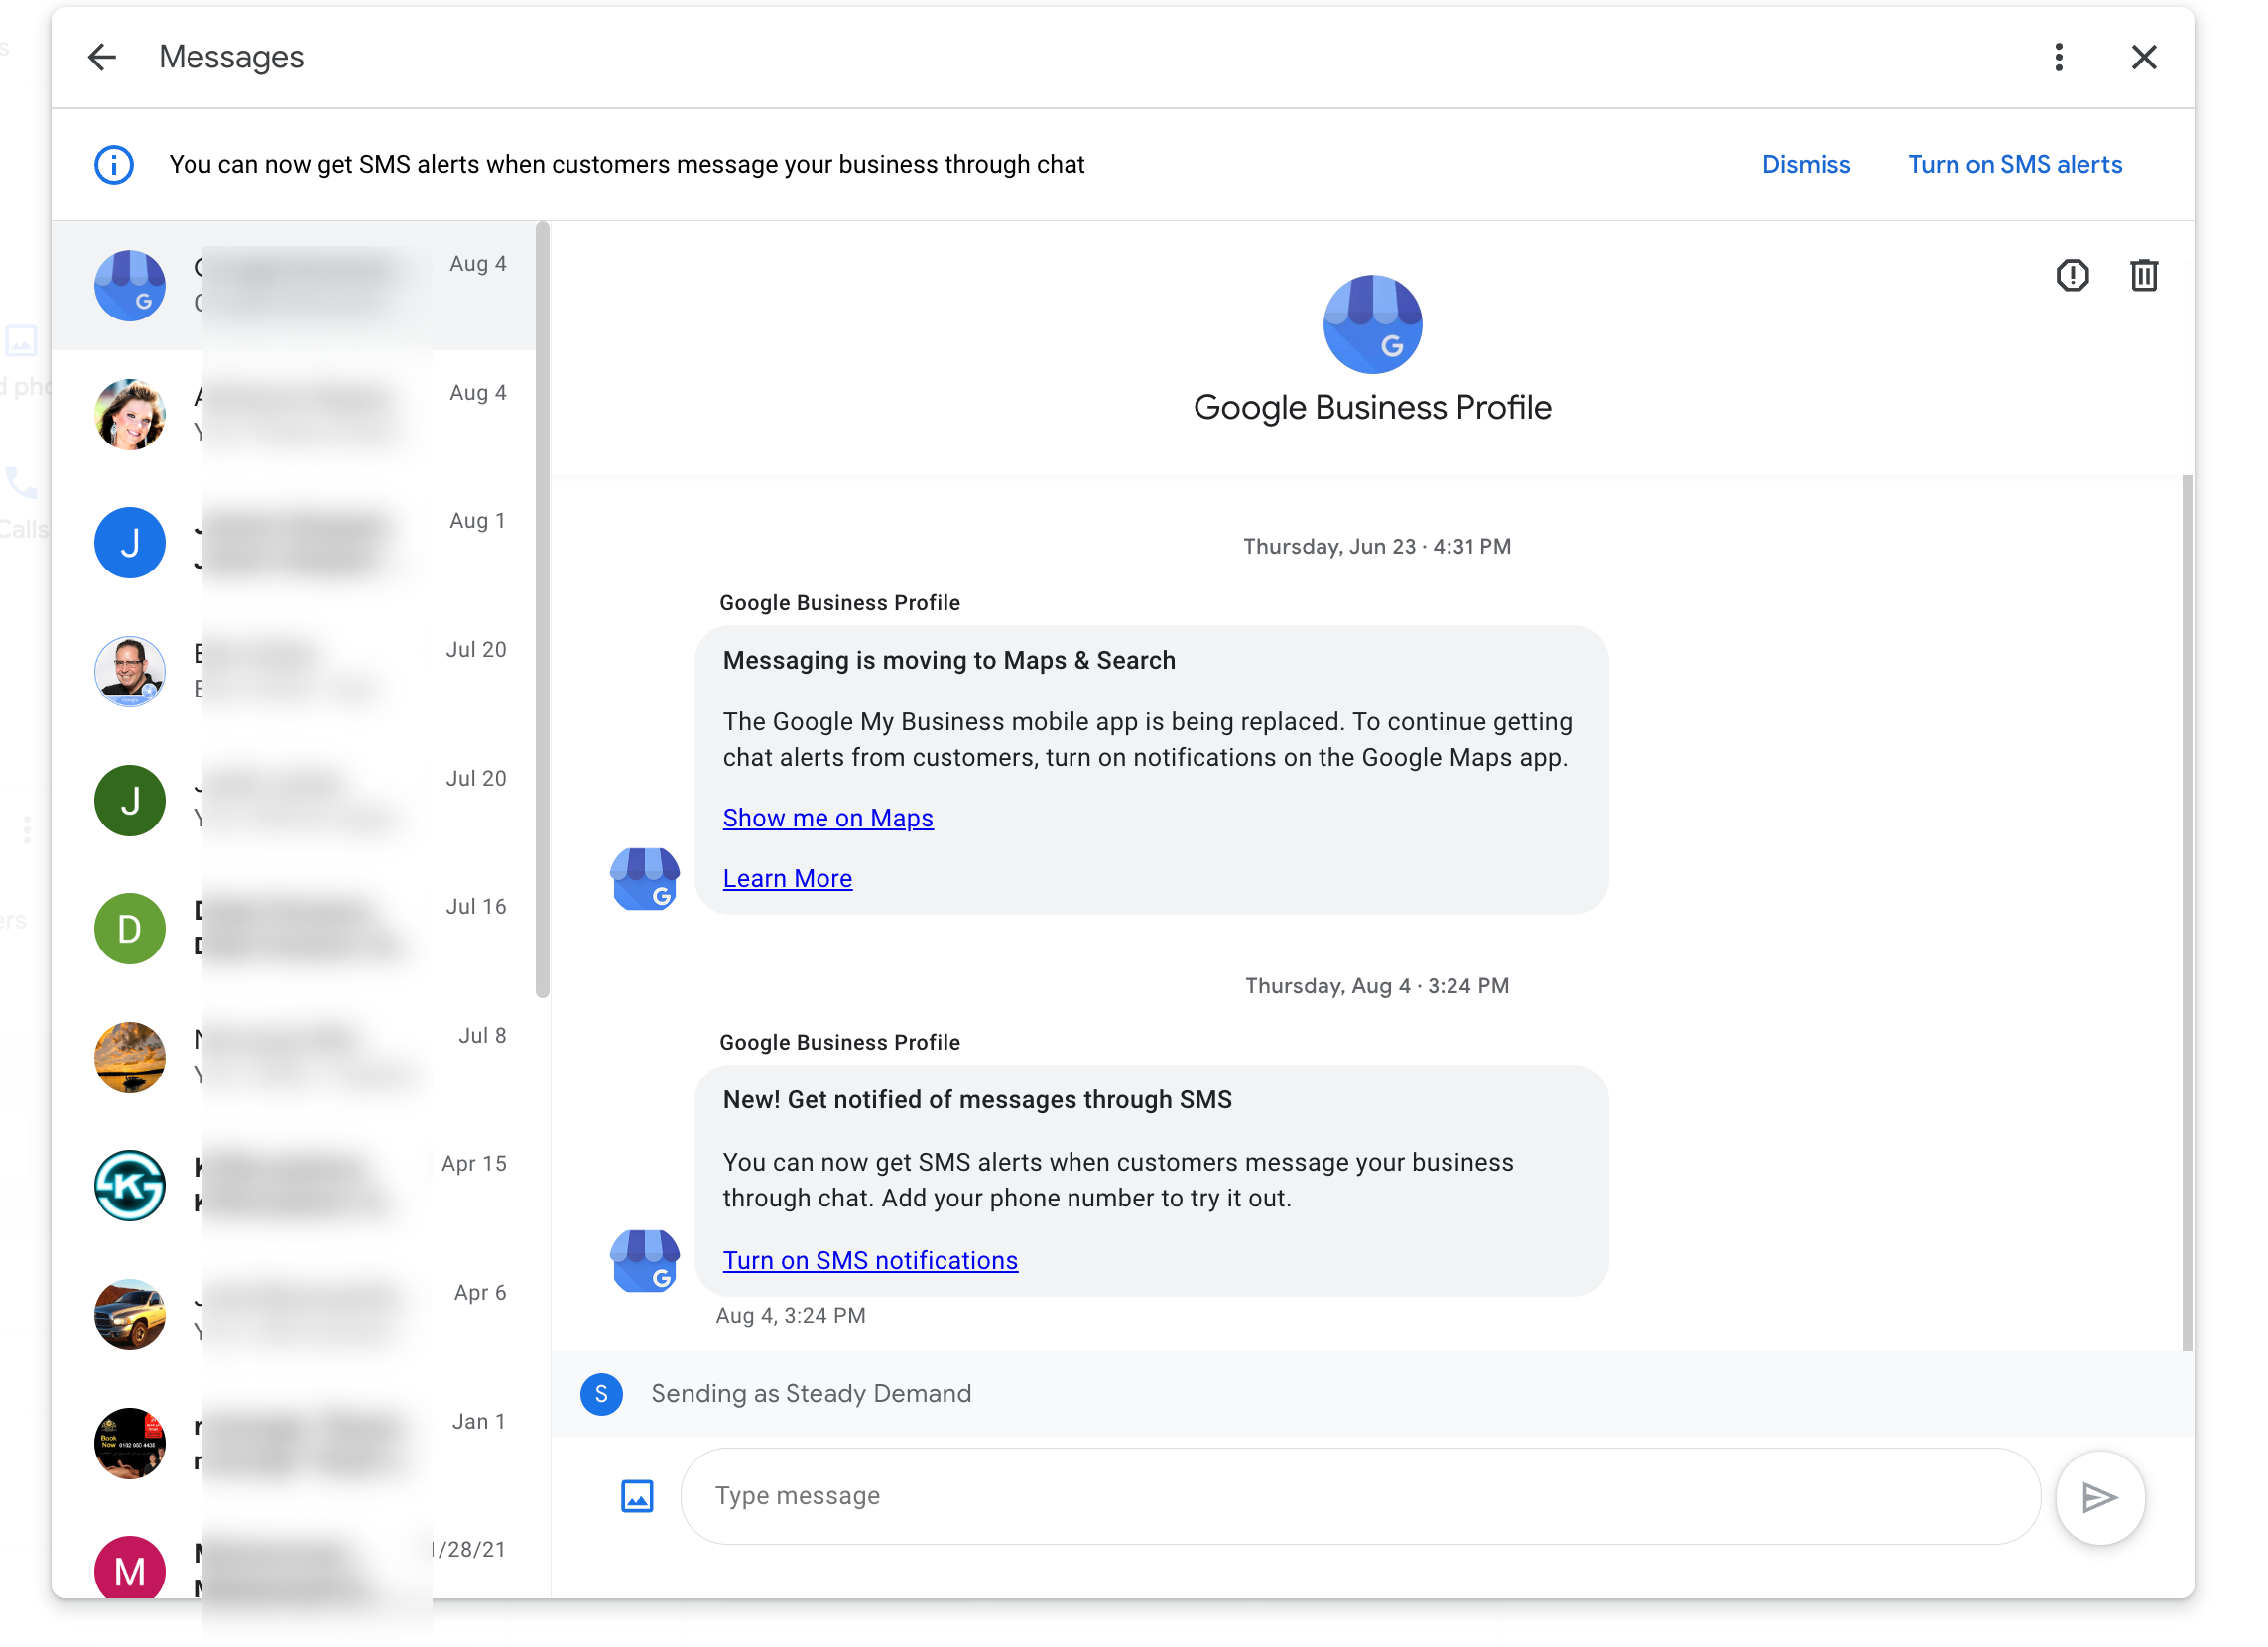Screen dimensions: 2268x1647
Task: Open the Jul 16 conversation with green D avatar
Action: 300,928
